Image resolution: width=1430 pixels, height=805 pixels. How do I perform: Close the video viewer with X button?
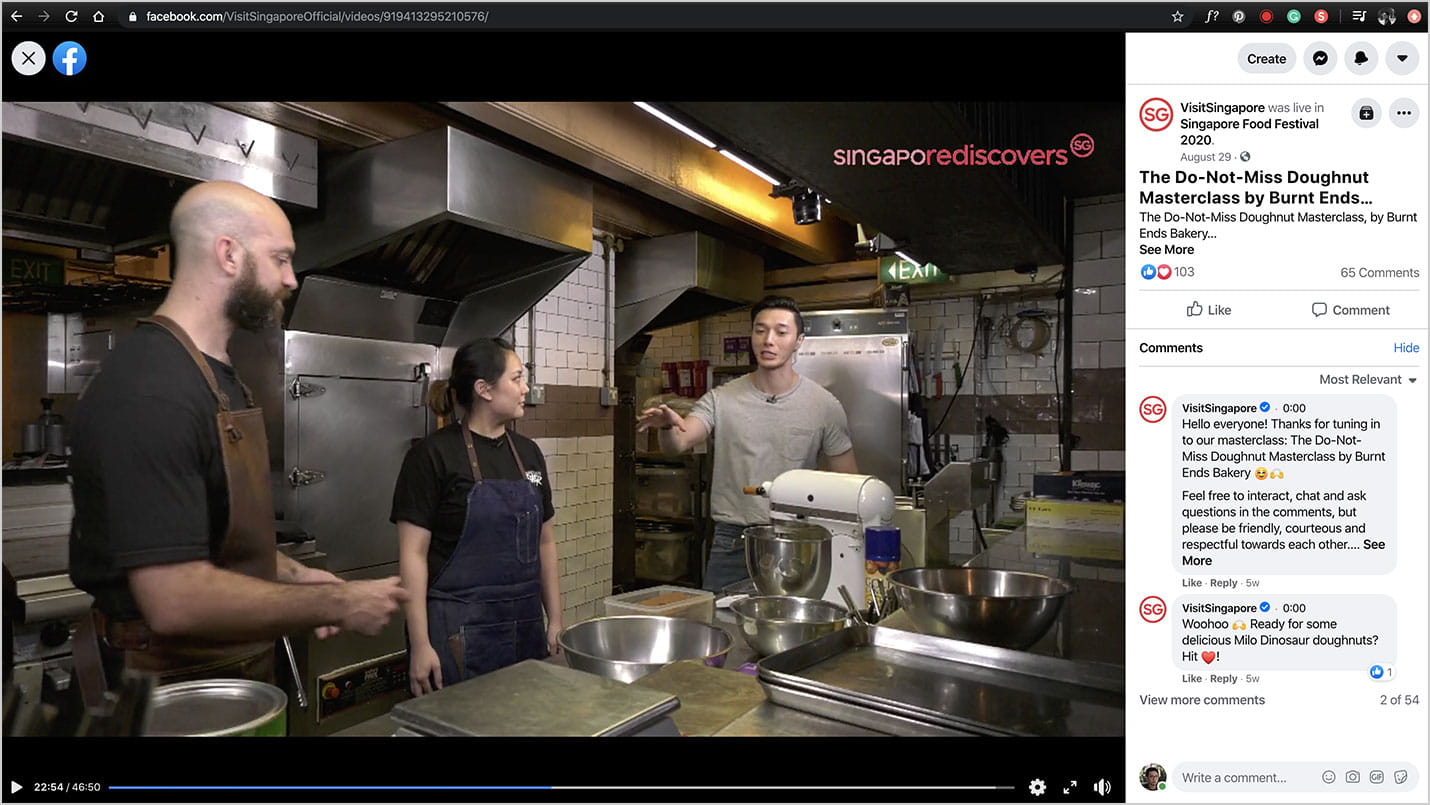tap(28, 58)
